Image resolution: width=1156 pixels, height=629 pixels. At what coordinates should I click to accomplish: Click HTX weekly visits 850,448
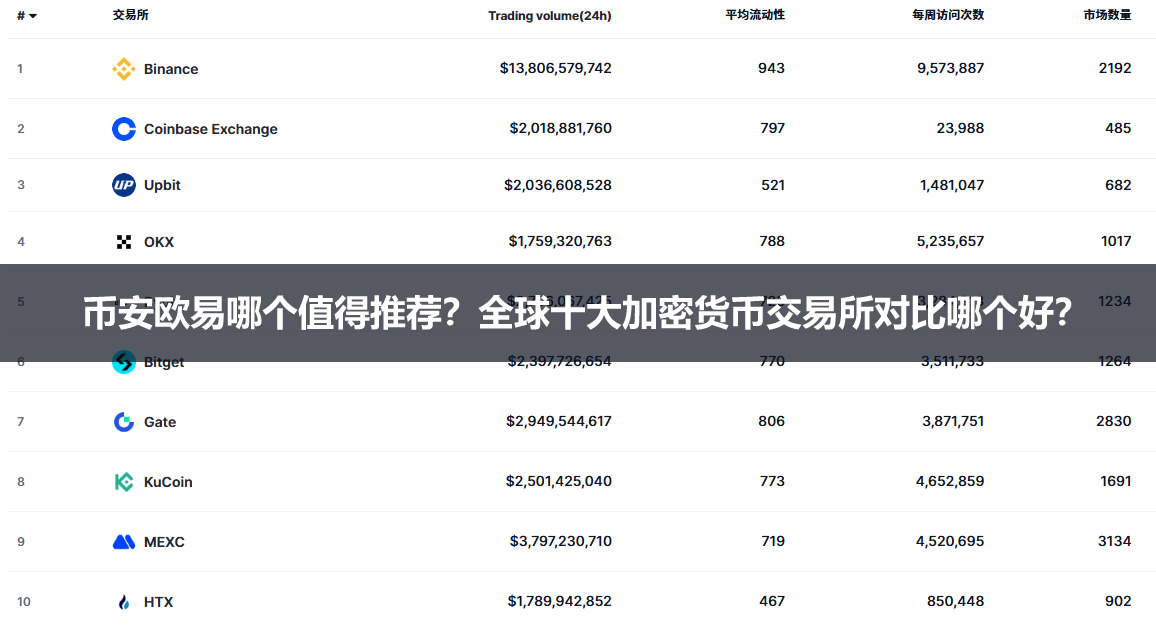click(x=955, y=601)
